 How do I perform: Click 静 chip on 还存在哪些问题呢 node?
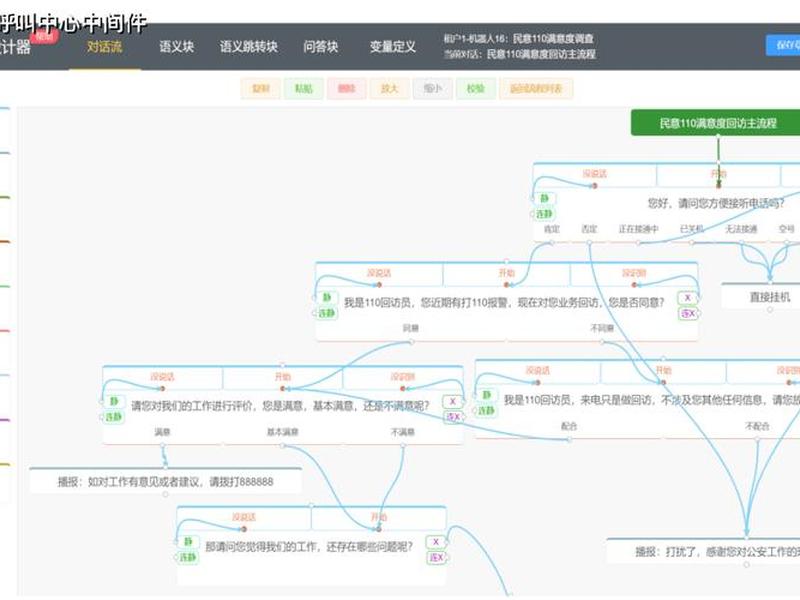187,542
